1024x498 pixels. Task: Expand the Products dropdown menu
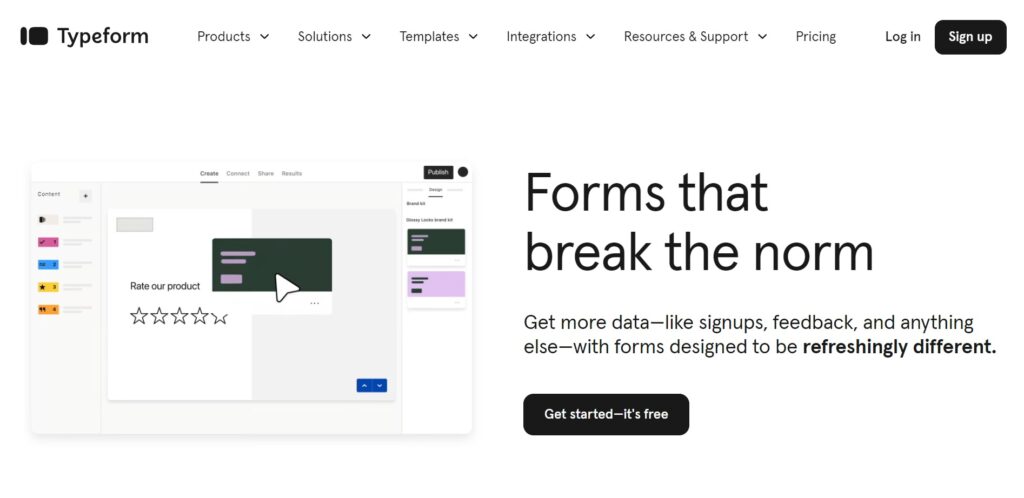pos(233,36)
